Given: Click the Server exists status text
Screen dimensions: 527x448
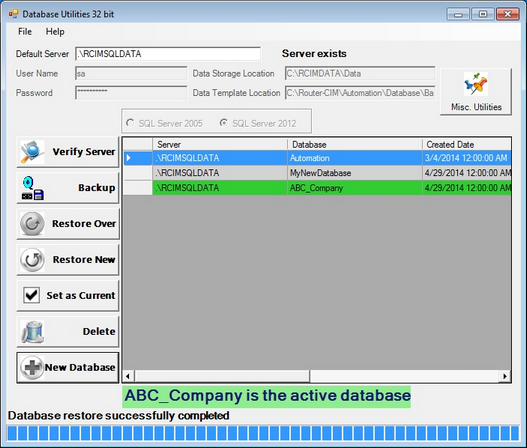Looking at the screenshot, I should [314, 53].
